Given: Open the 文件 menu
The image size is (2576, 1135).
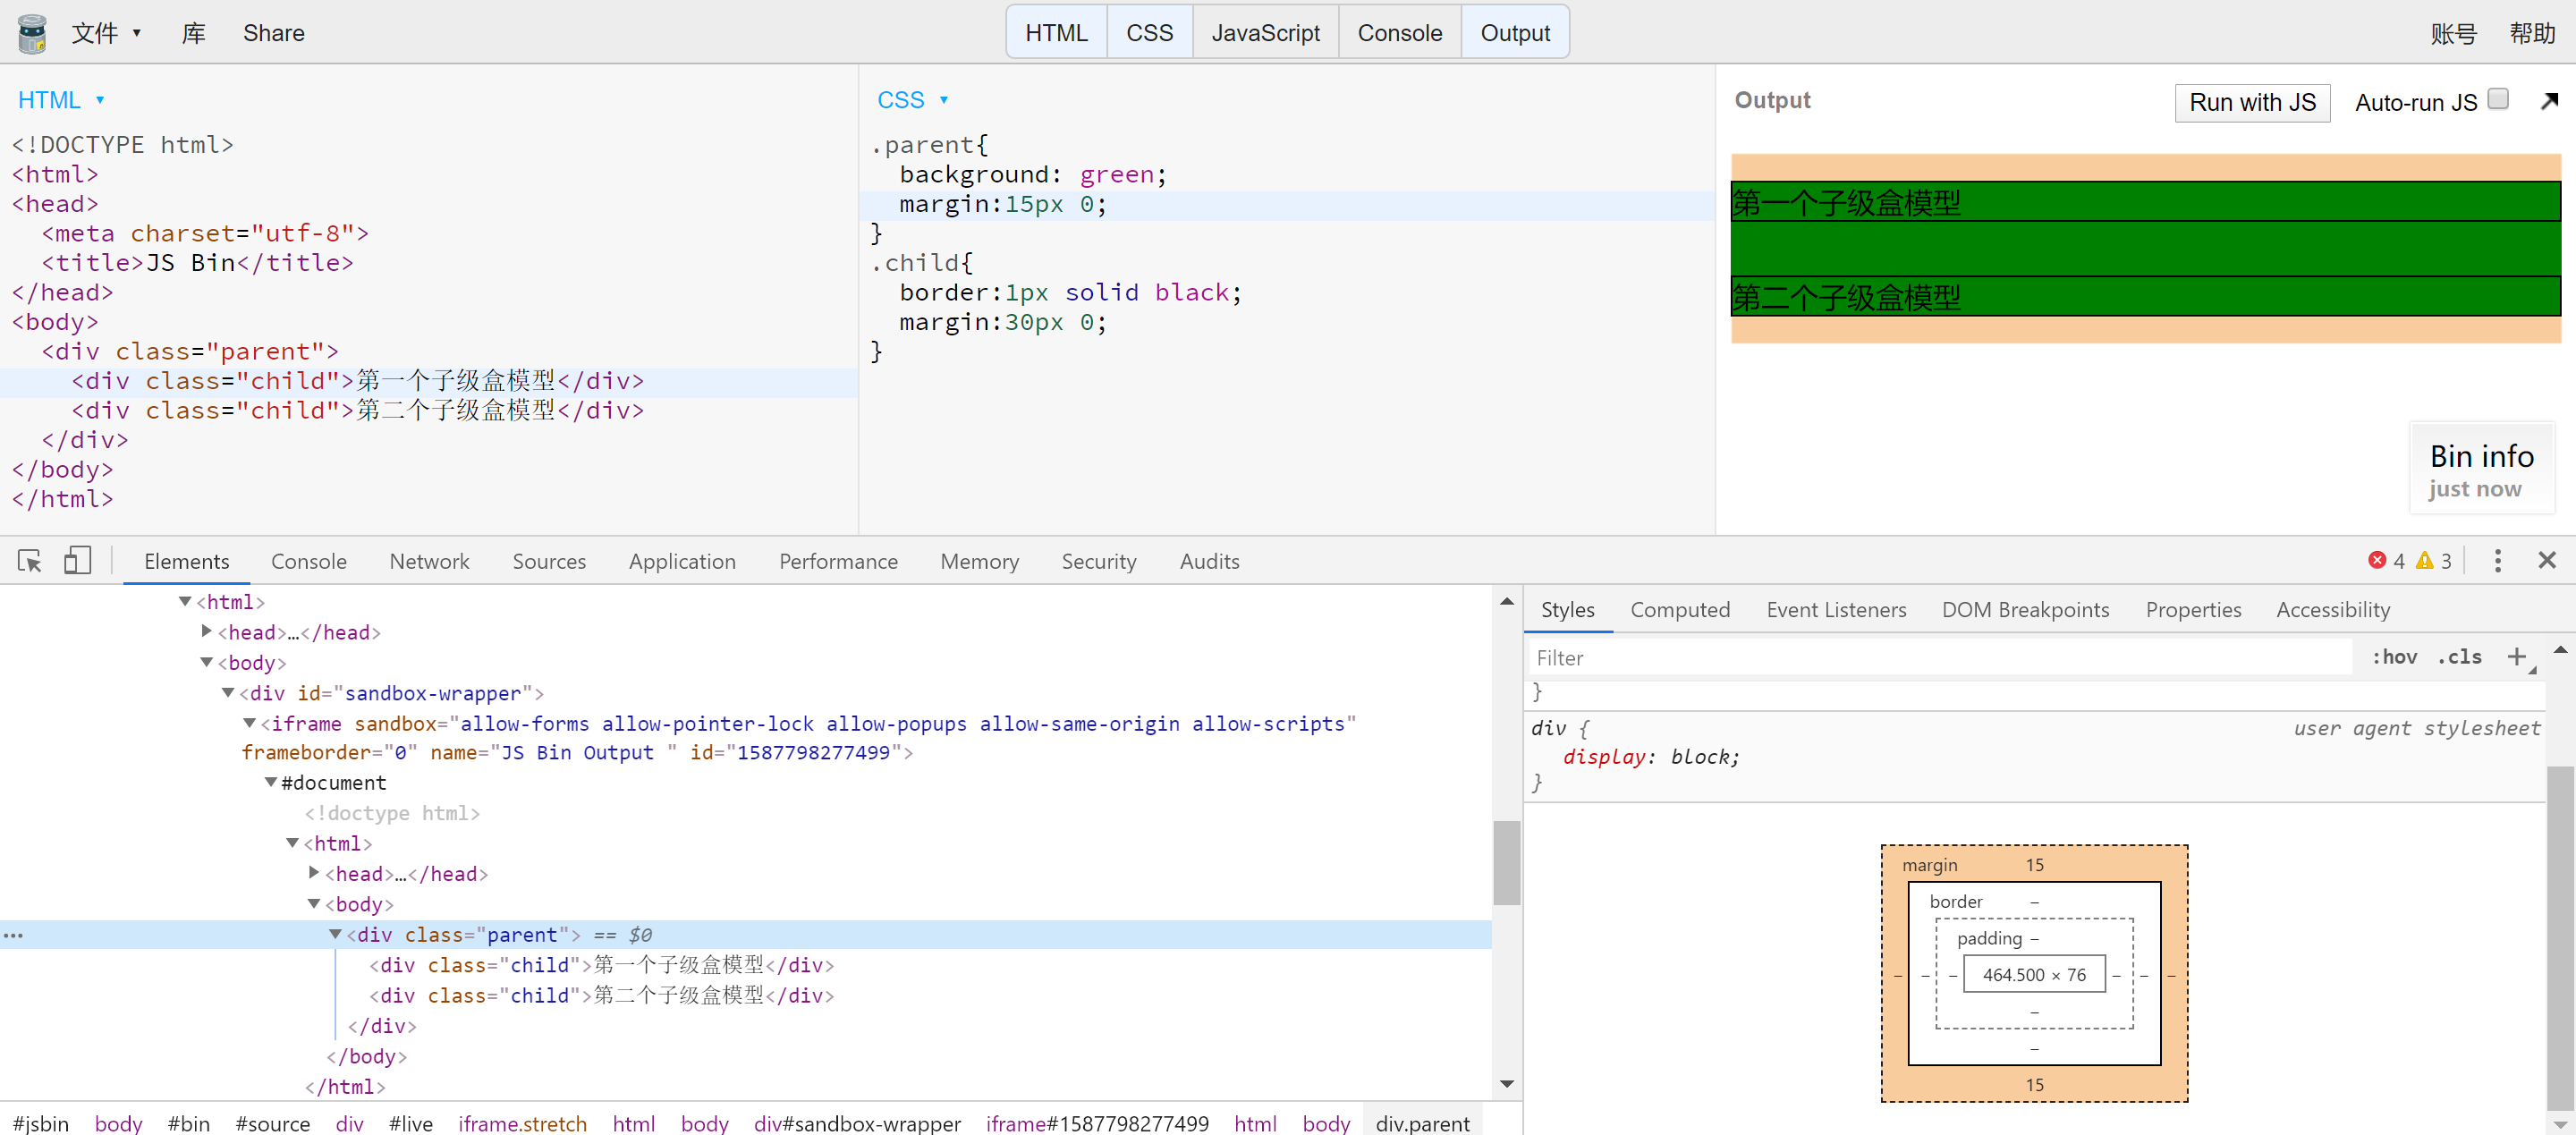Looking at the screenshot, I should coord(106,33).
